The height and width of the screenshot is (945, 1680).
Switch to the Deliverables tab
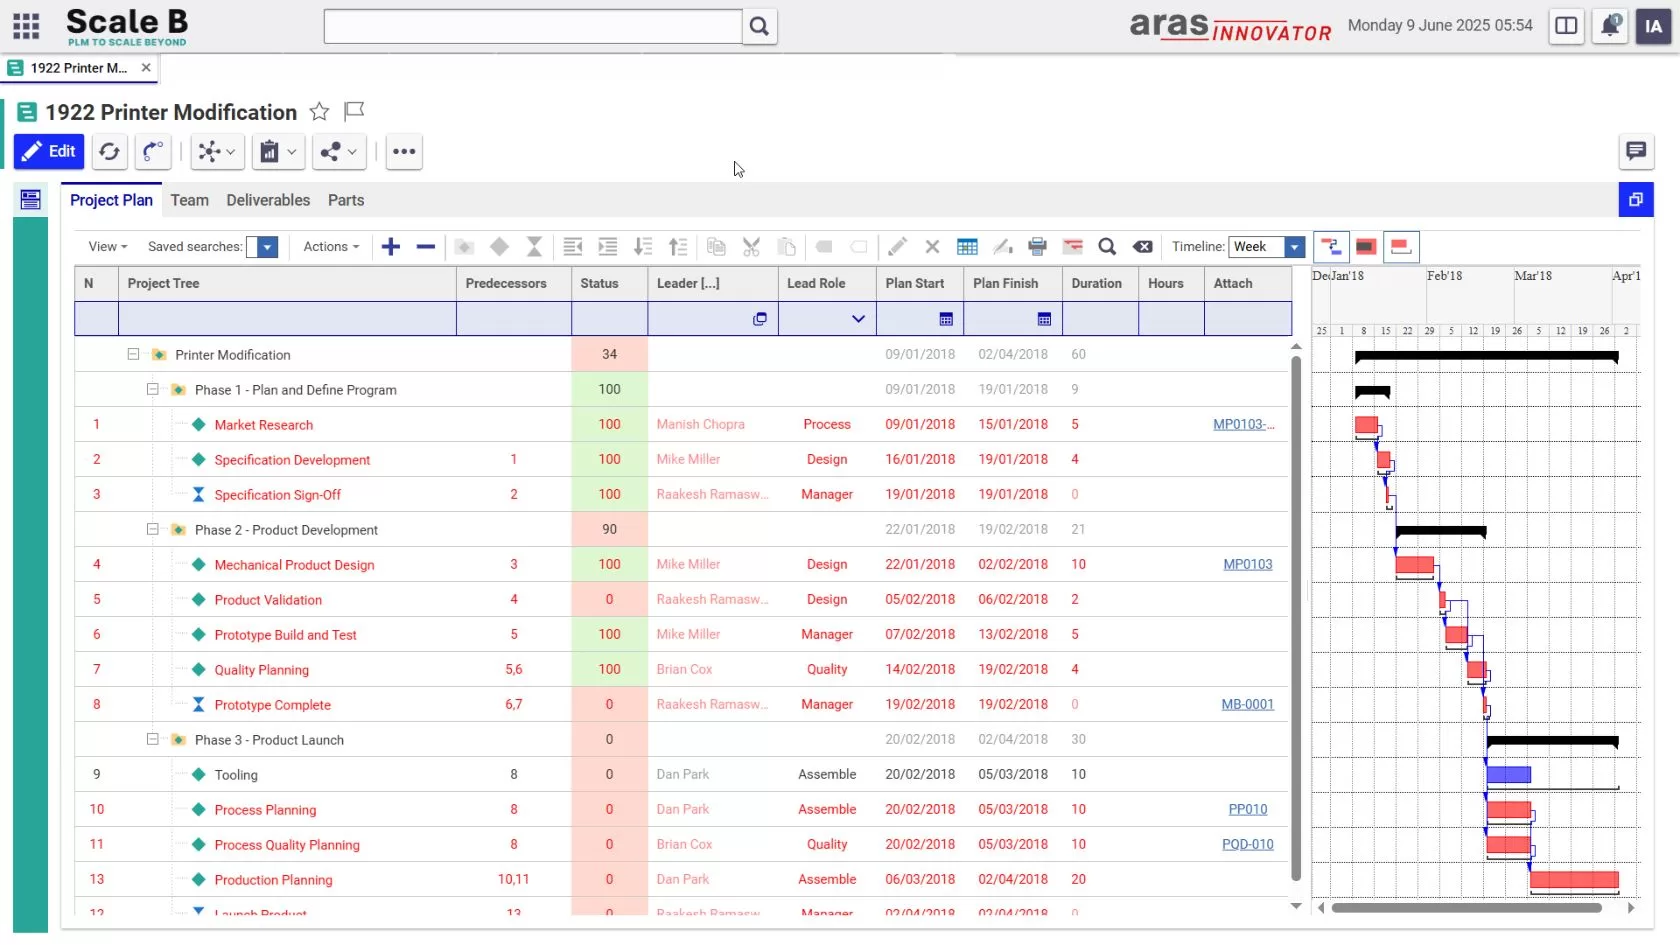coord(268,200)
